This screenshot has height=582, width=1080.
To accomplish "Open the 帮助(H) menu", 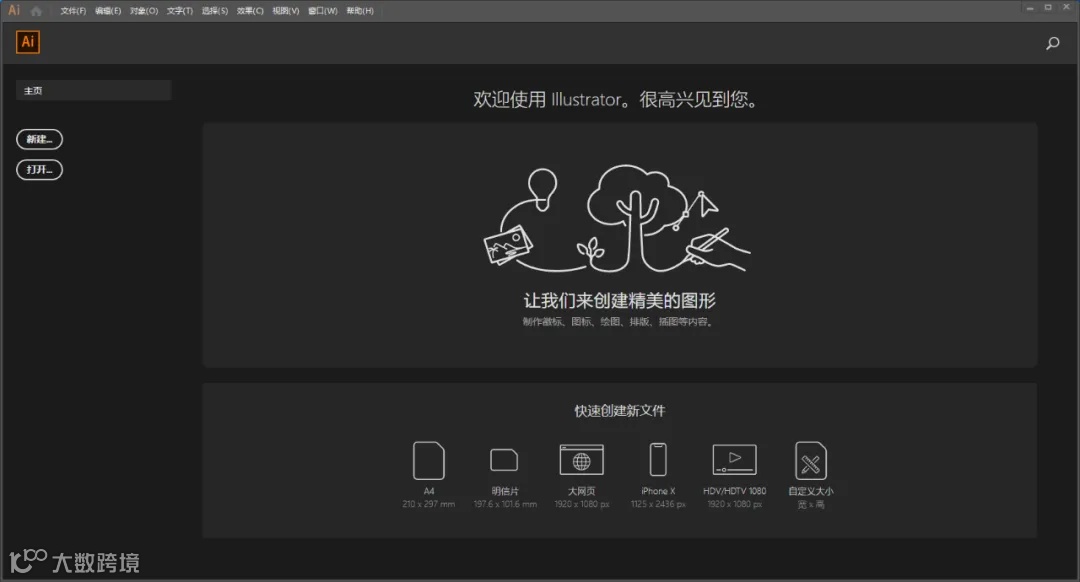I will click(360, 11).
